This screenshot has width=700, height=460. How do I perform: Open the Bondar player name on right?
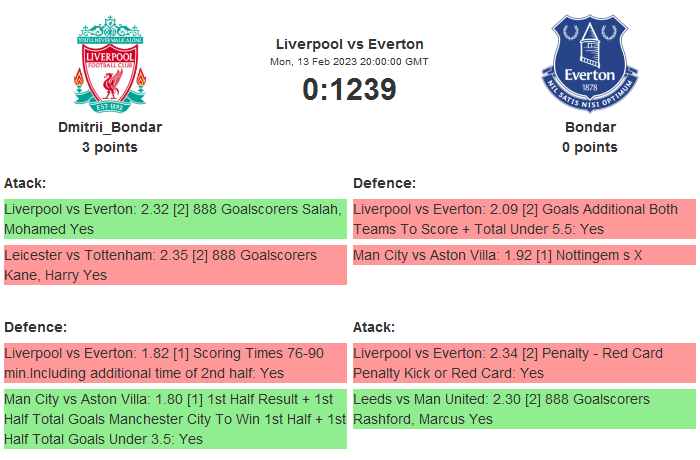pyautogui.click(x=589, y=127)
